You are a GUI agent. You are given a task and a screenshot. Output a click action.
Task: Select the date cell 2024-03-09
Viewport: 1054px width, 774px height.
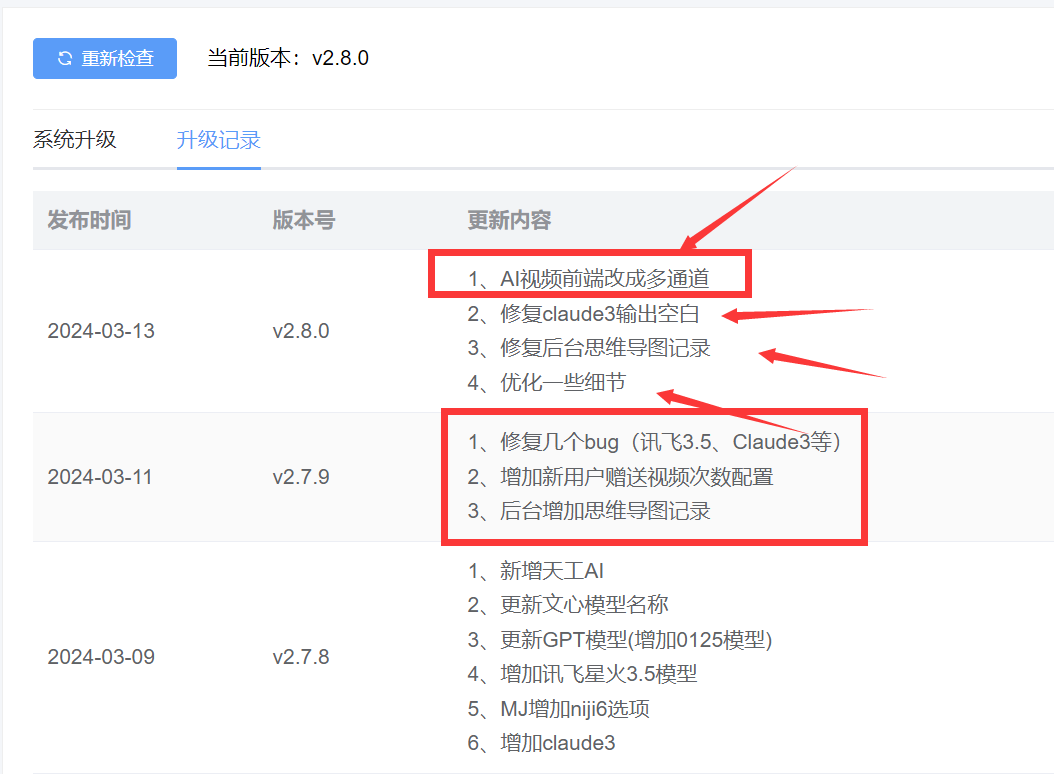coord(101,656)
